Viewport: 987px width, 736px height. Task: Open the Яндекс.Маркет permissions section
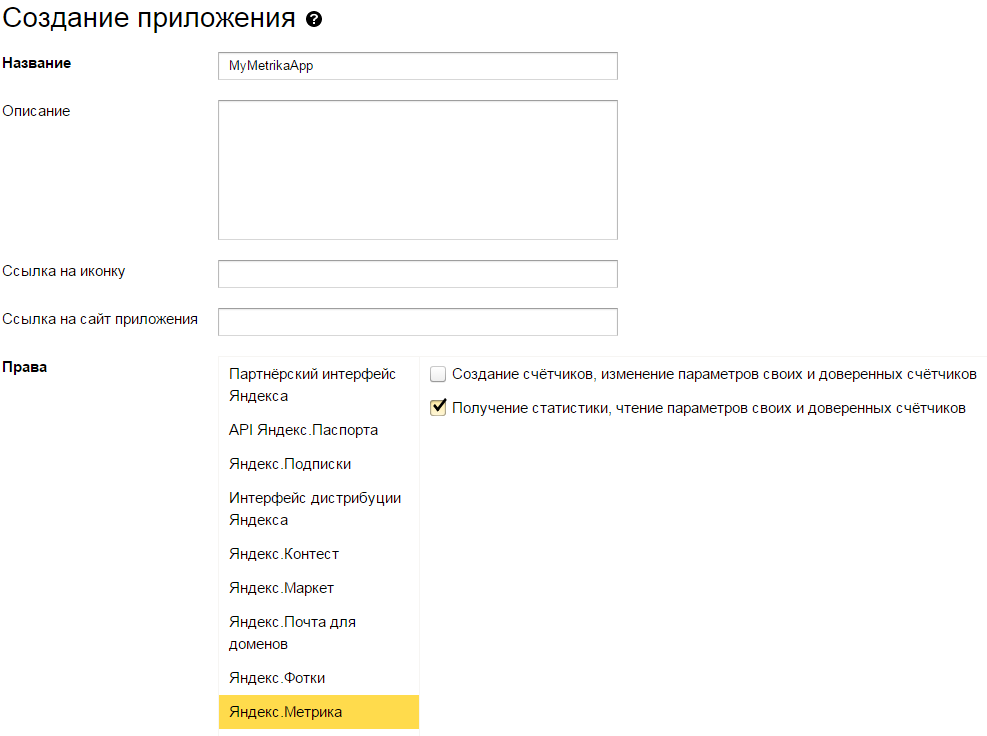pyautogui.click(x=281, y=588)
